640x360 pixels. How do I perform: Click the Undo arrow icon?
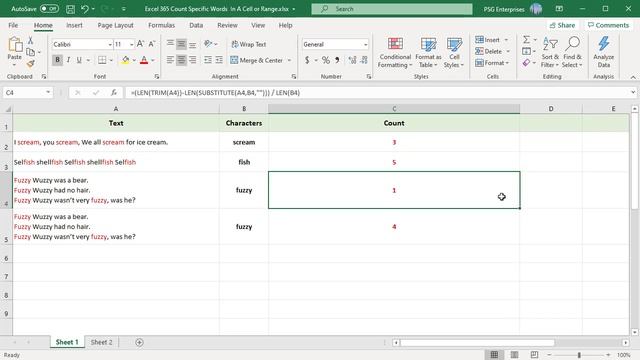click(84, 9)
